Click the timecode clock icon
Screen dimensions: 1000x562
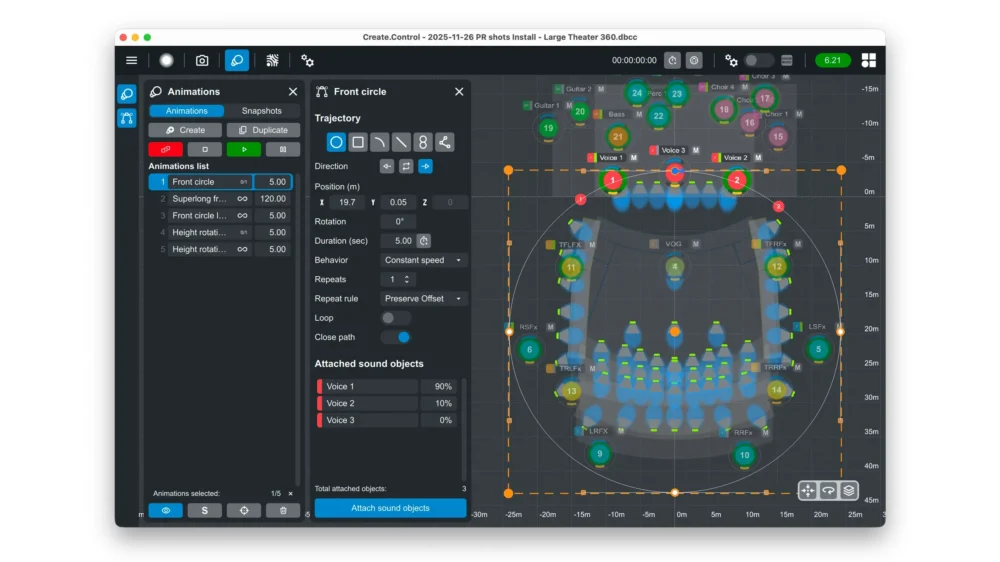click(672, 61)
